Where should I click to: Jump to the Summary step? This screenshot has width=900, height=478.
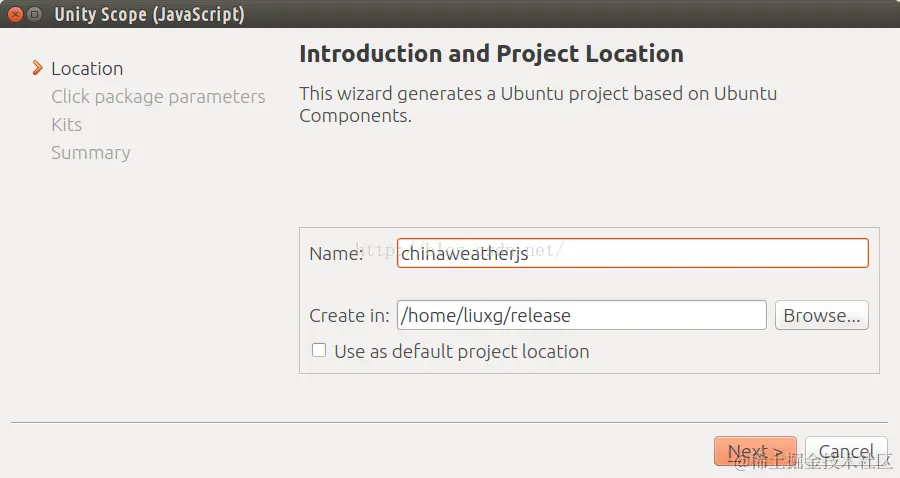click(90, 153)
